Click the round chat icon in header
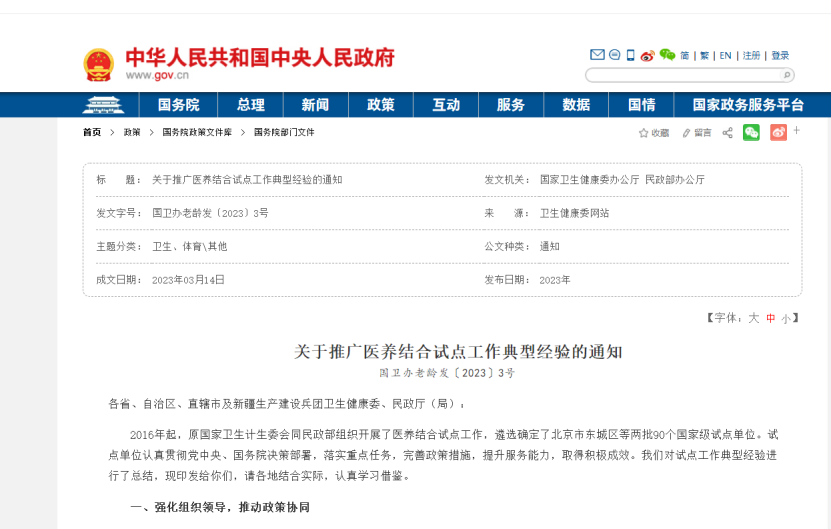This screenshot has width=831, height=529. coord(615,55)
